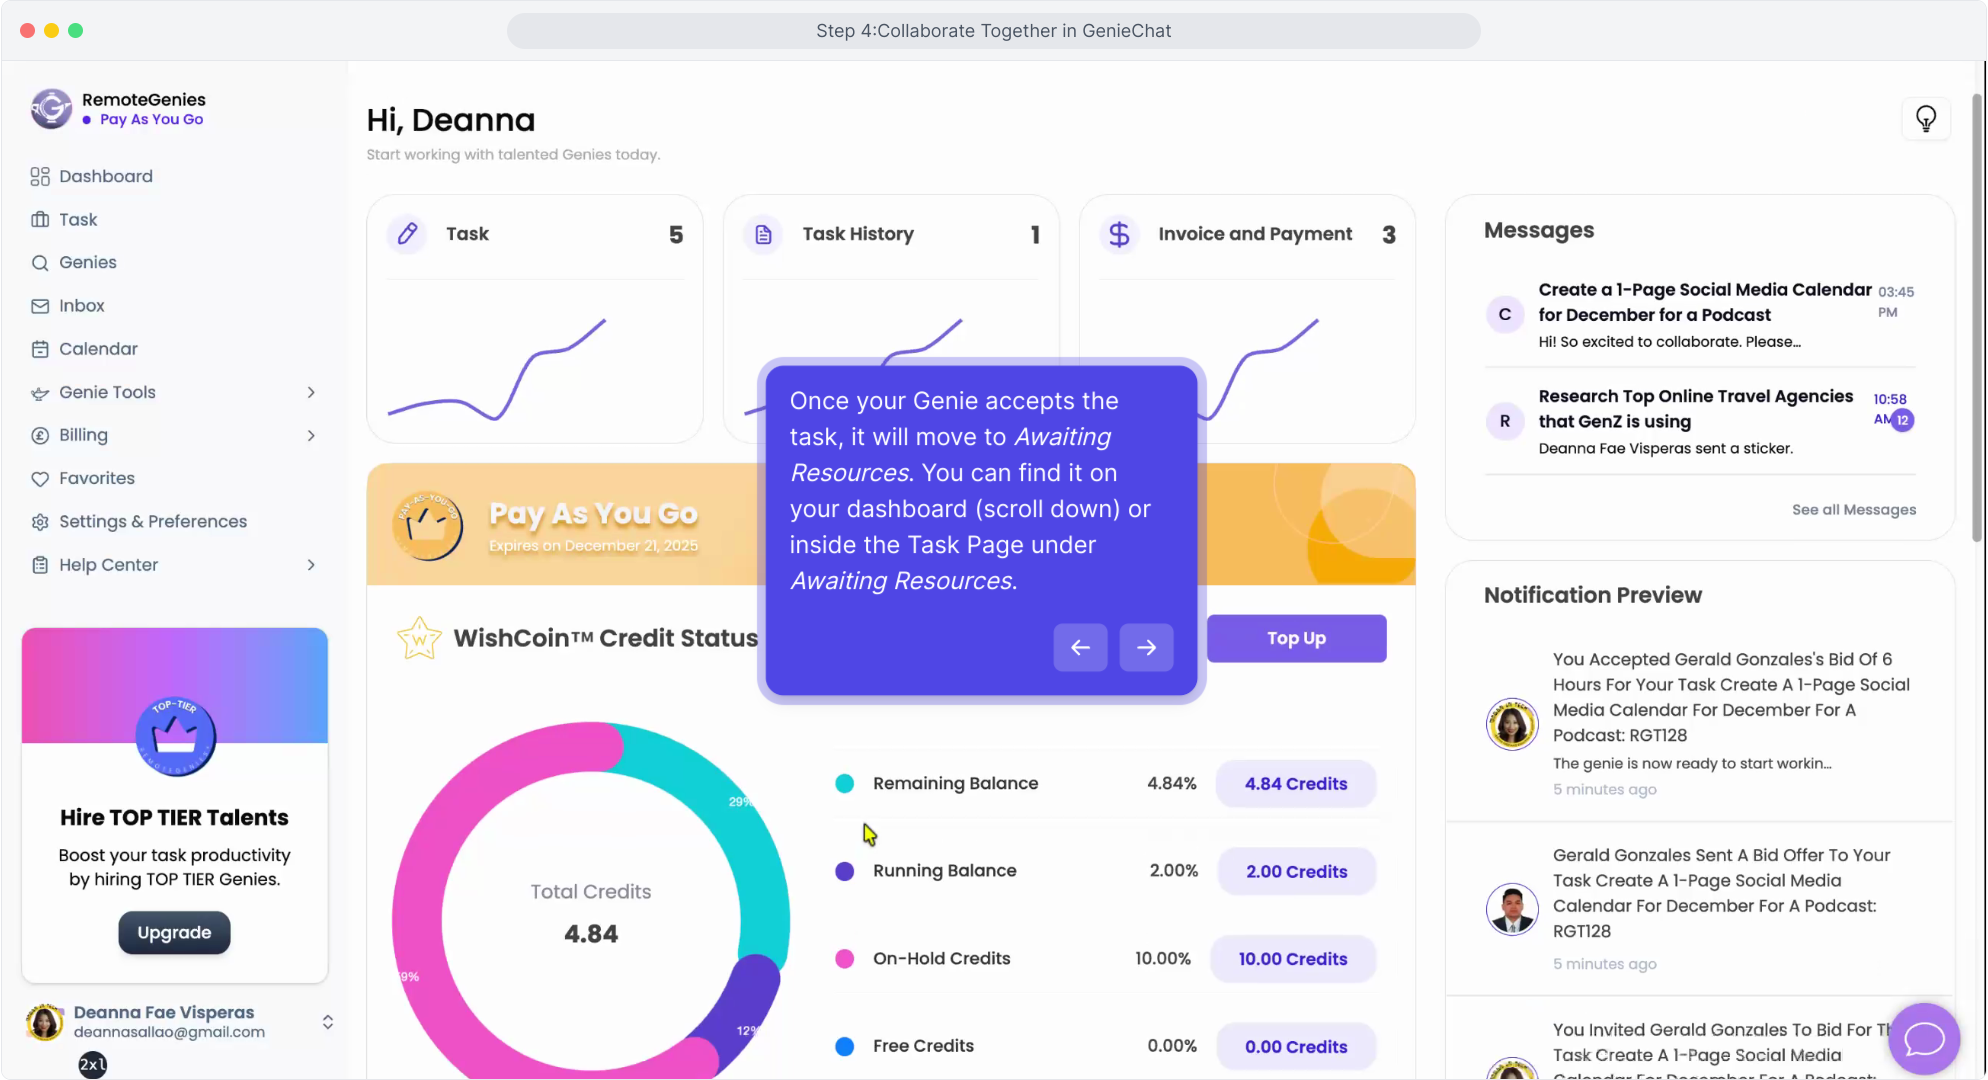1988x1080 pixels.
Task: Click the Task pencil icon card
Action: [407, 234]
